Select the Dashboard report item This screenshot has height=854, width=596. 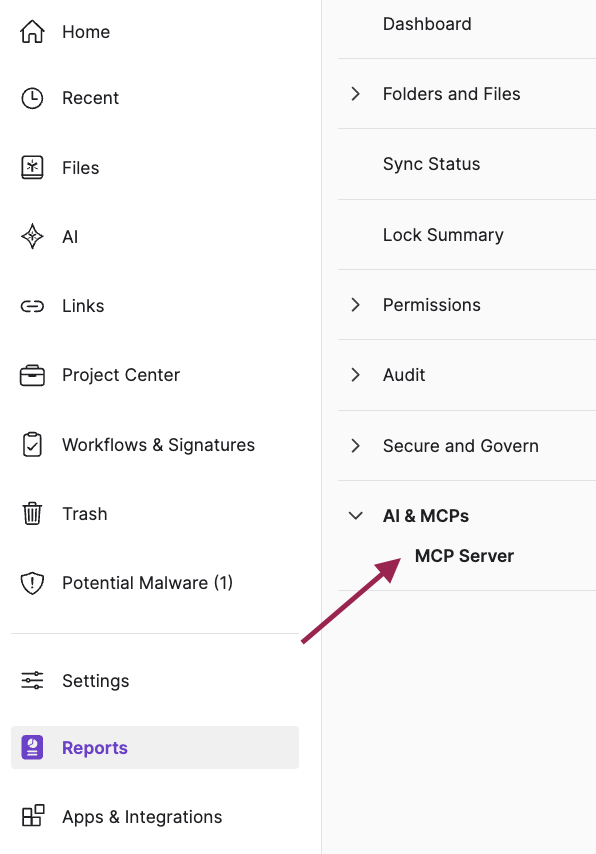(427, 24)
